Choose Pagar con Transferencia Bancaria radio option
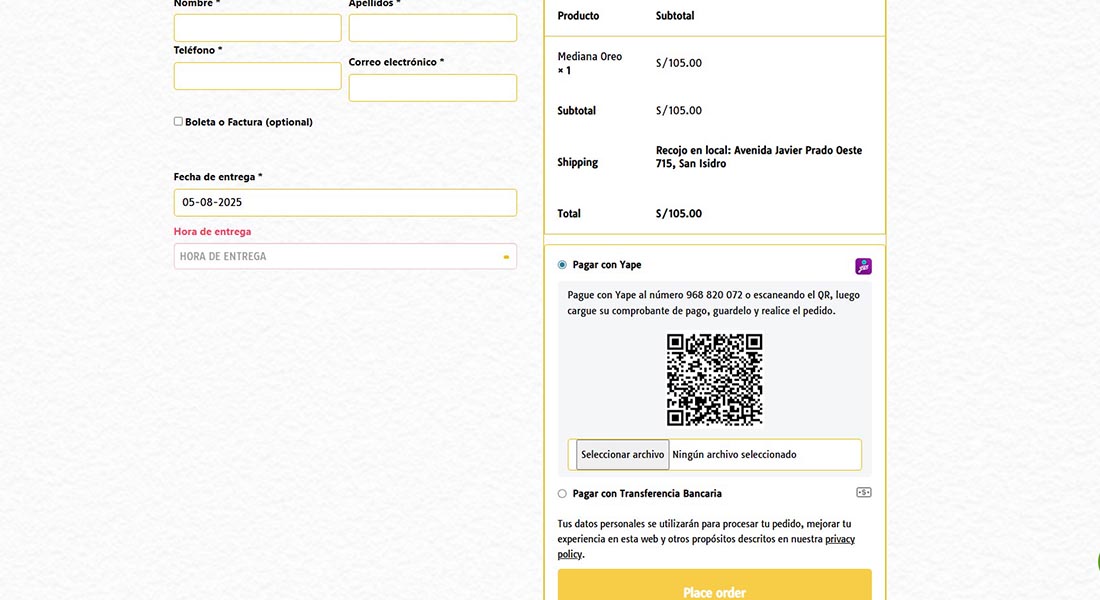 [562, 494]
